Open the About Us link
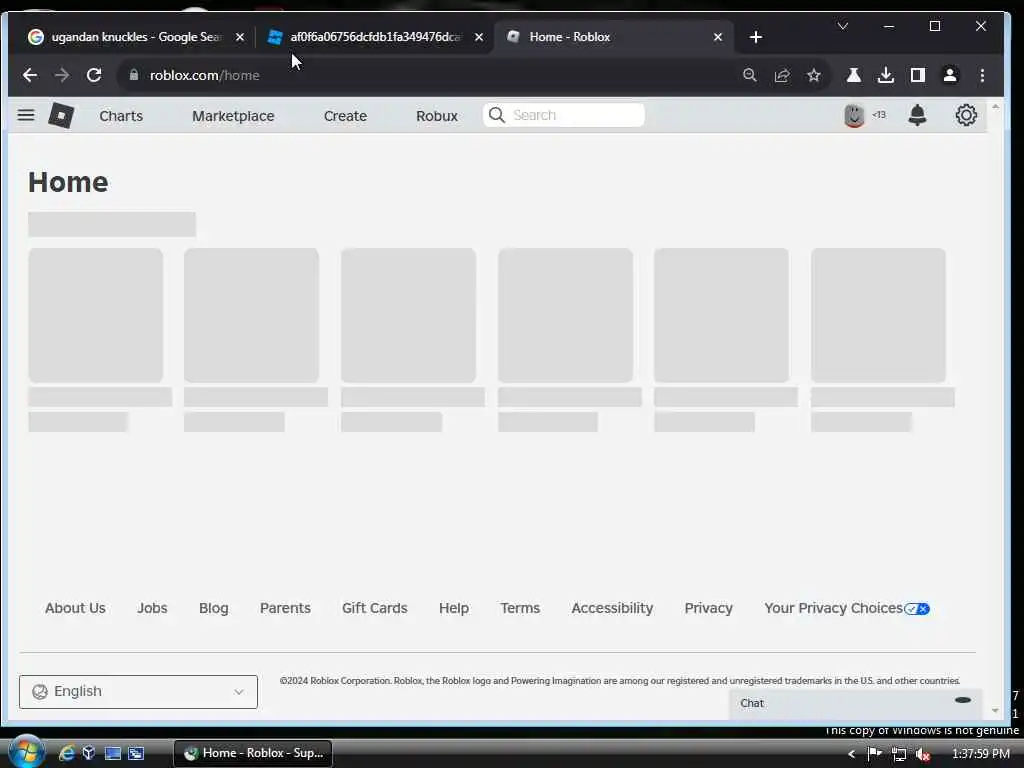1024x768 pixels. click(x=75, y=608)
